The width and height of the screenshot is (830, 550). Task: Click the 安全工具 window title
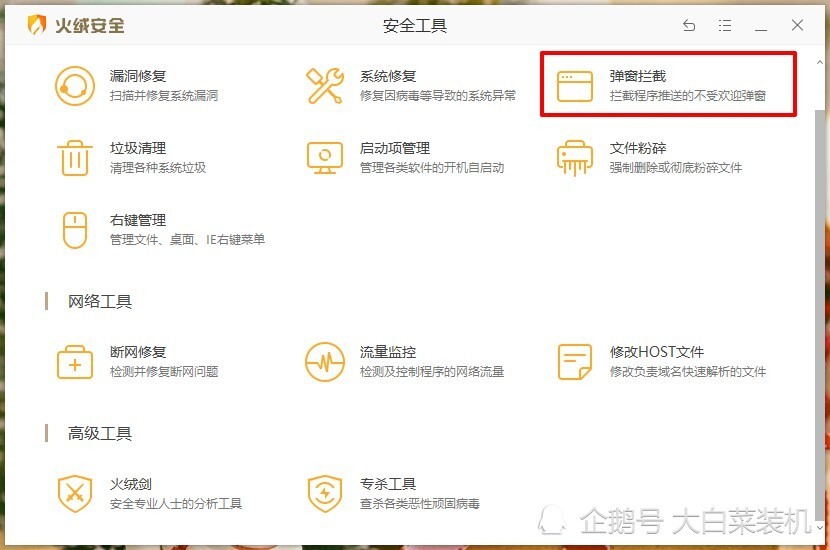coord(415,25)
